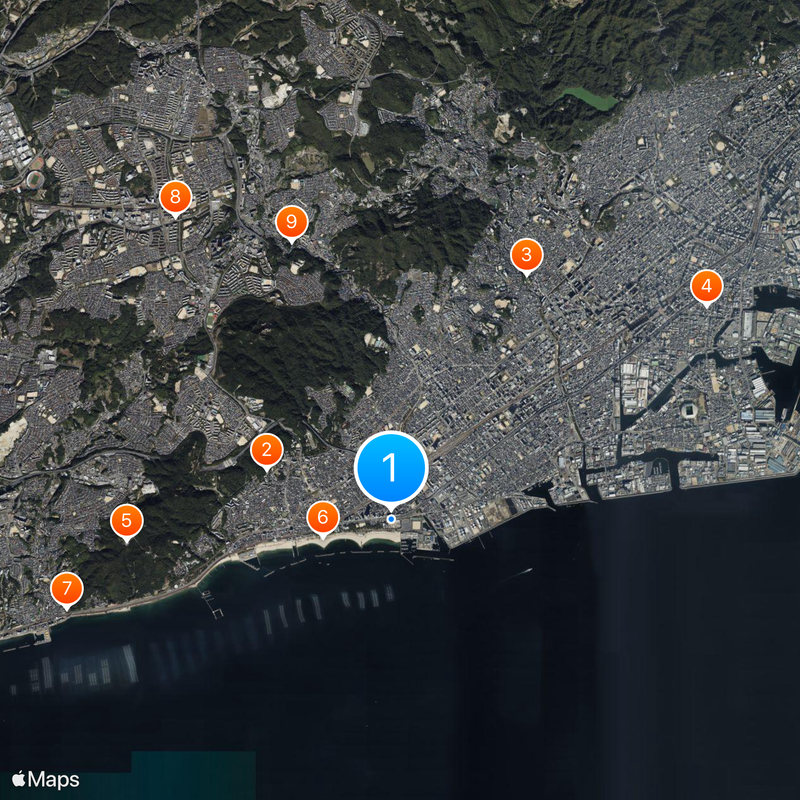Click orange pin 5 on the forested hill
The image size is (800, 800).
click(x=126, y=521)
